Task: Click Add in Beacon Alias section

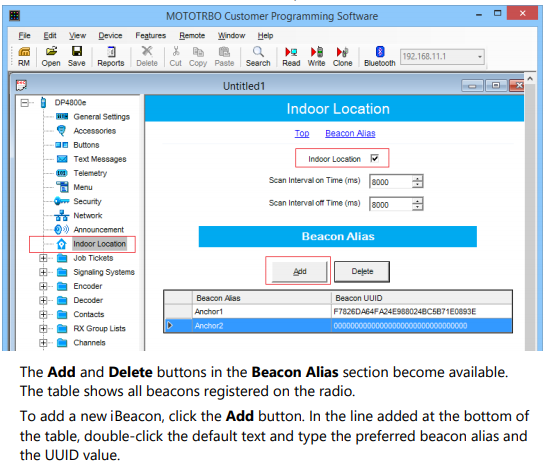Action: pyautogui.click(x=299, y=271)
